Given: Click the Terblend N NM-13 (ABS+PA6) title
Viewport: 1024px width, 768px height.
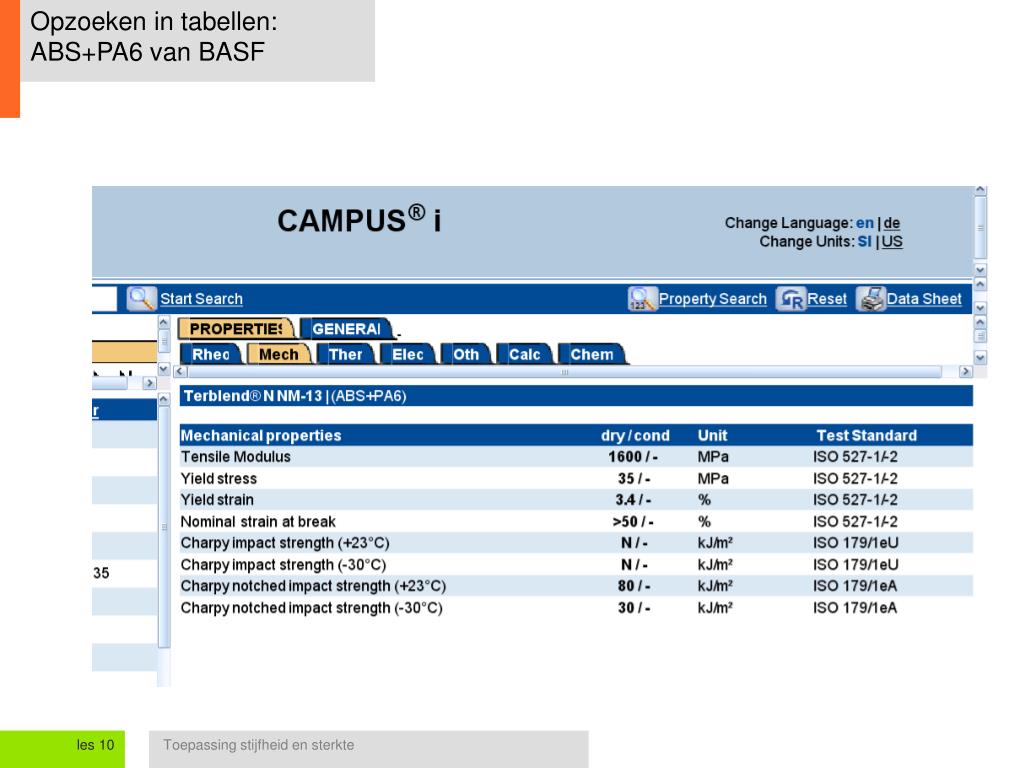Looking at the screenshot, I should [x=295, y=396].
